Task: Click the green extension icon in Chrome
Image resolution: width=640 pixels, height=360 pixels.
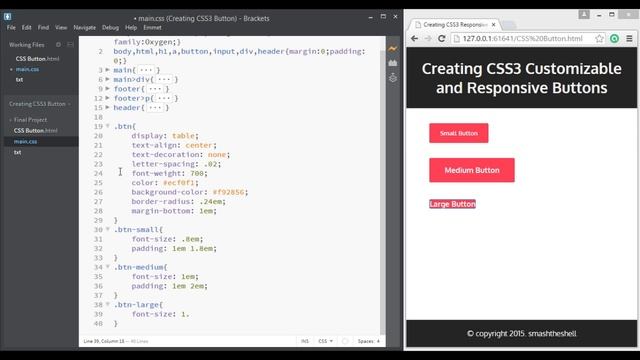Action: [614, 38]
